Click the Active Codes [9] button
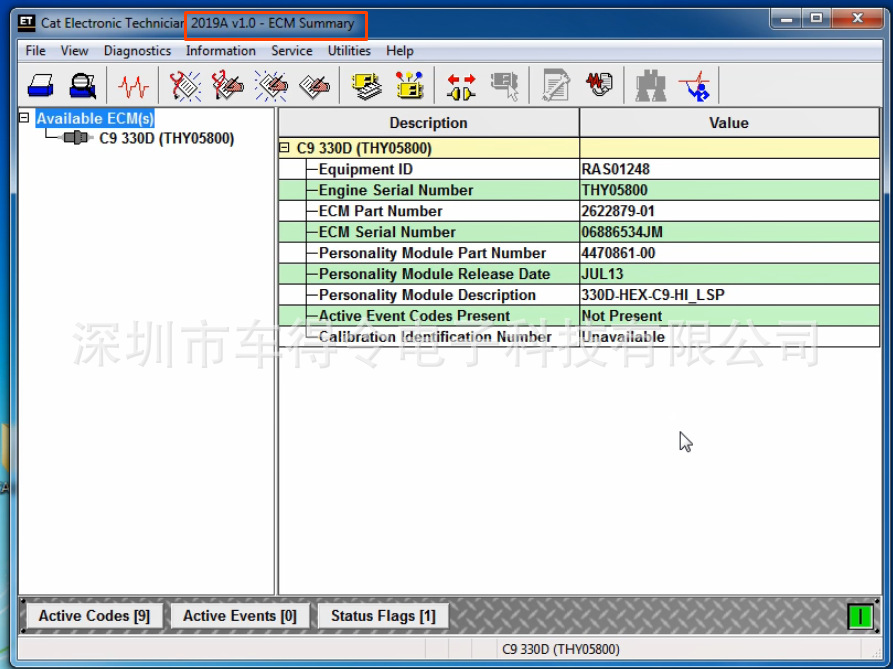The image size is (893, 669). click(95, 616)
